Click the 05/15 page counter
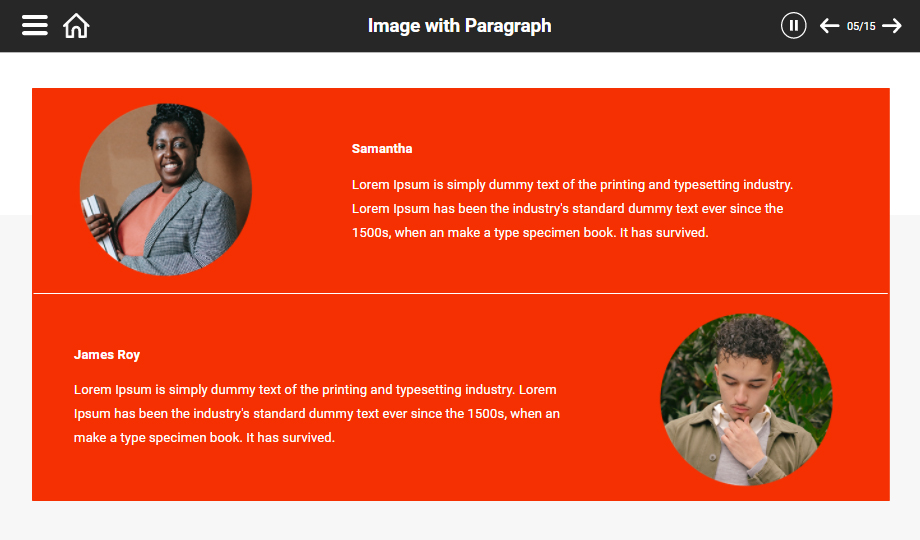Image resolution: width=920 pixels, height=540 pixels. point(861,26)
